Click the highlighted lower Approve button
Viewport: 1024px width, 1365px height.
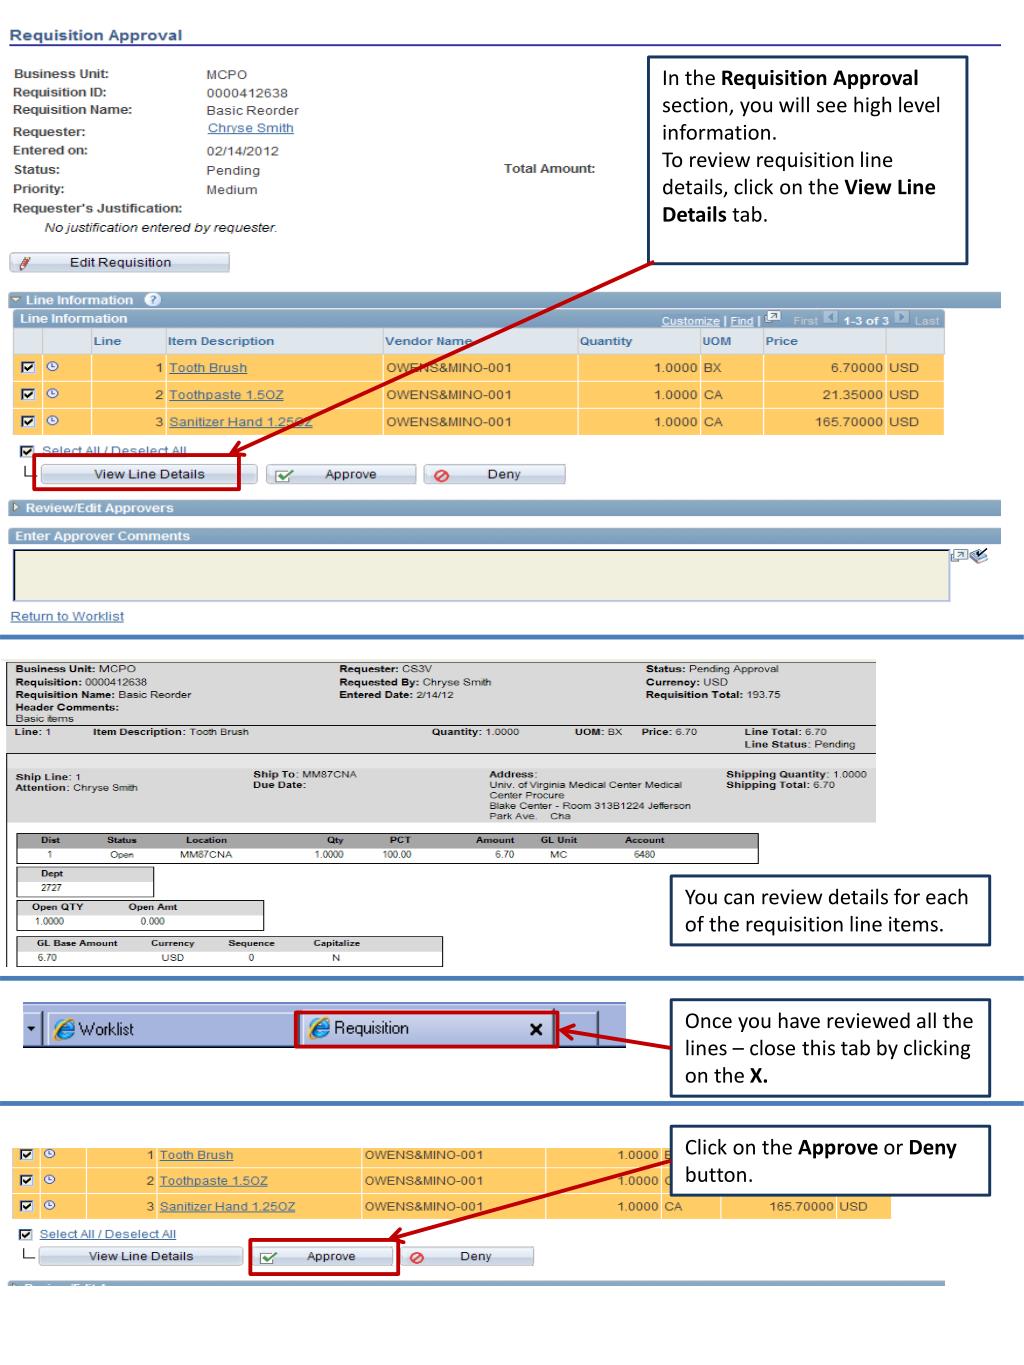(x=325, y=1256)
